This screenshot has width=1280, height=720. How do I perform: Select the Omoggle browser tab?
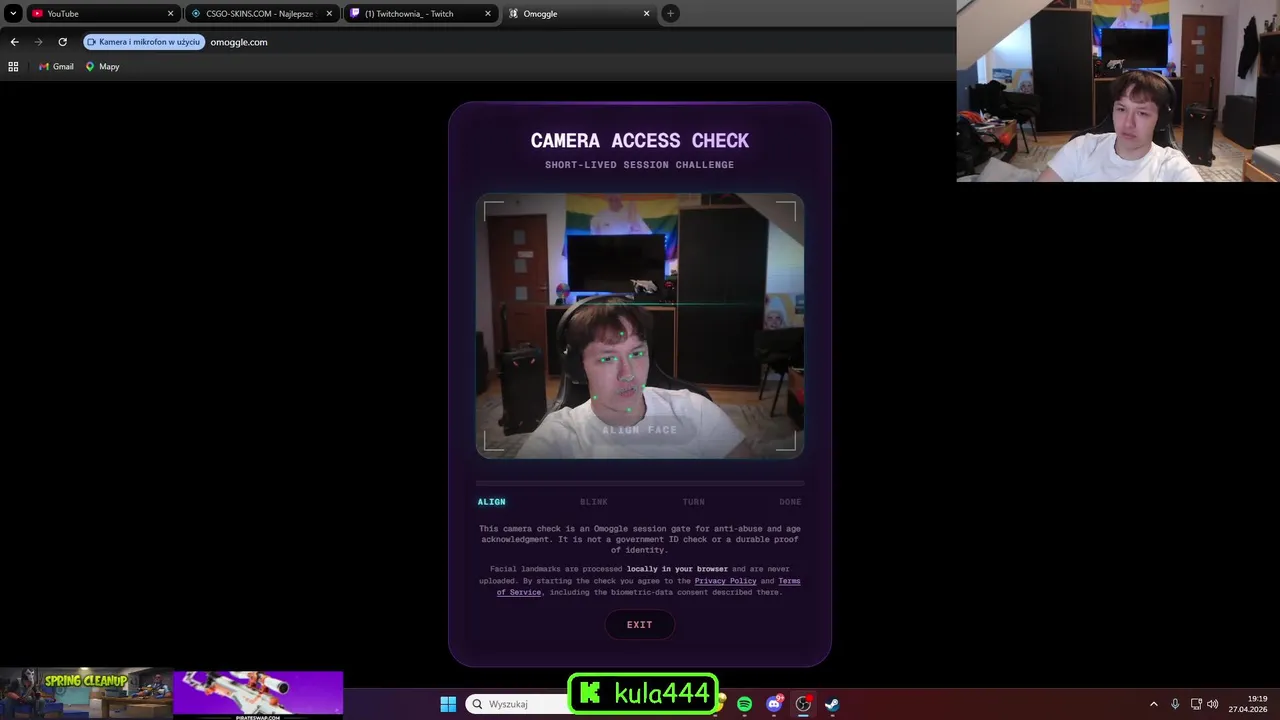coord(578,14)
